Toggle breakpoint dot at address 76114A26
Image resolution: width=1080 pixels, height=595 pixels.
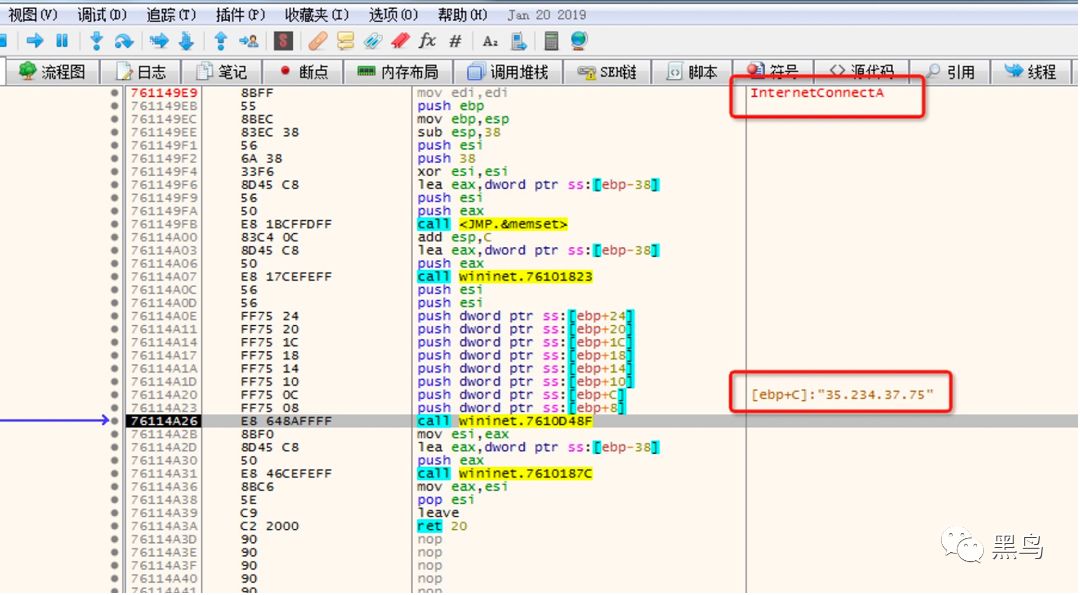[x=115, y=421]
